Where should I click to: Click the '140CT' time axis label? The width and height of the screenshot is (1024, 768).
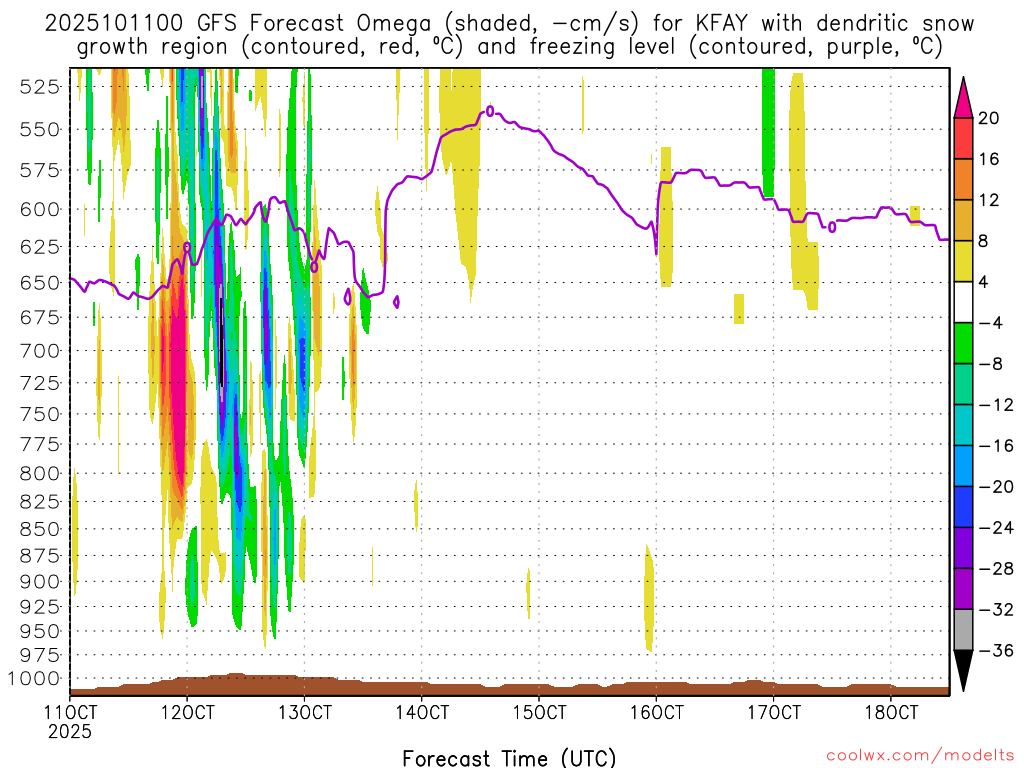[x=421, y=712]
